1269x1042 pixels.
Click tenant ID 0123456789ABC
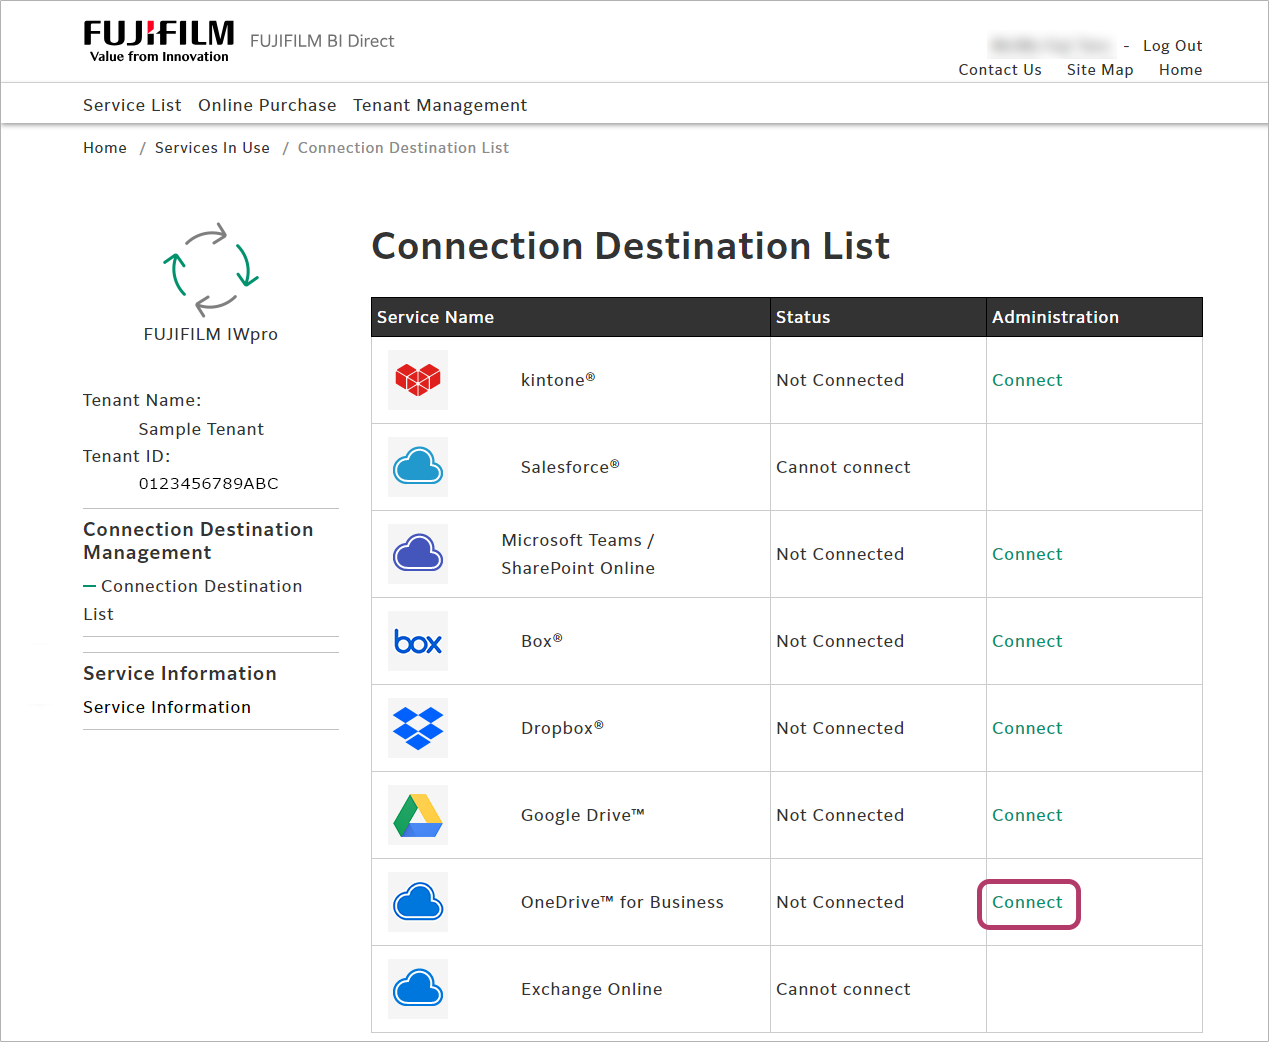pos(208,483)
